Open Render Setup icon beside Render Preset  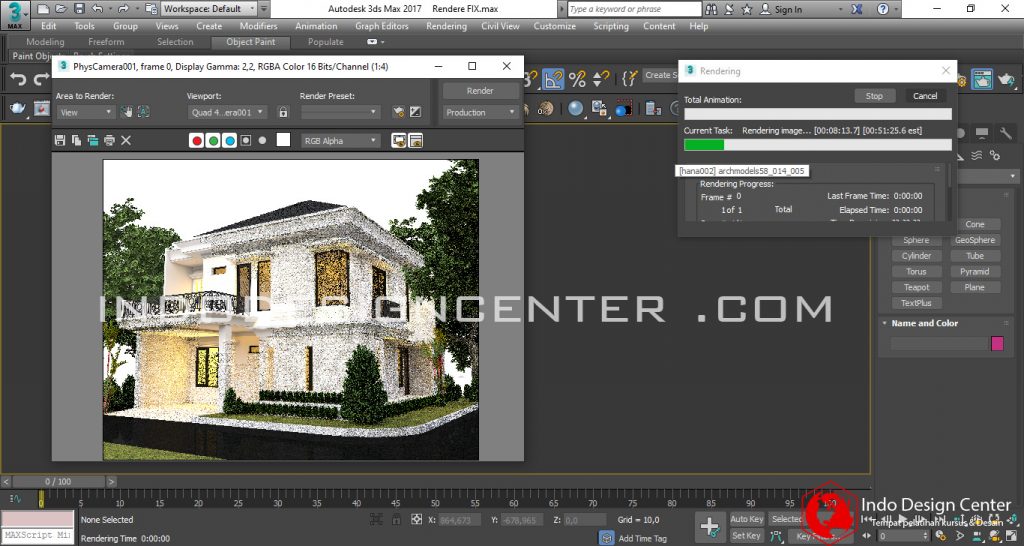[398, 112]
